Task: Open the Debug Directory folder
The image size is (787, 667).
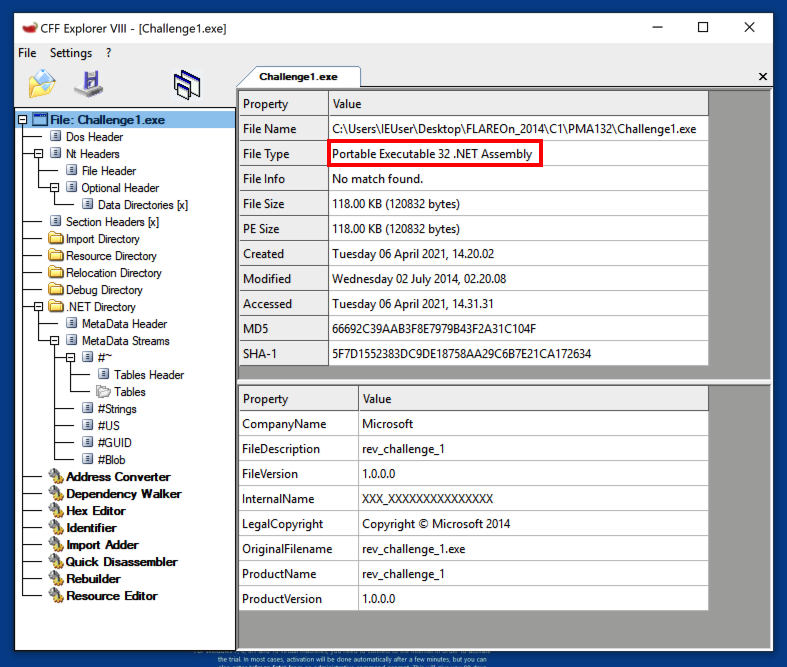Action: 104,290
